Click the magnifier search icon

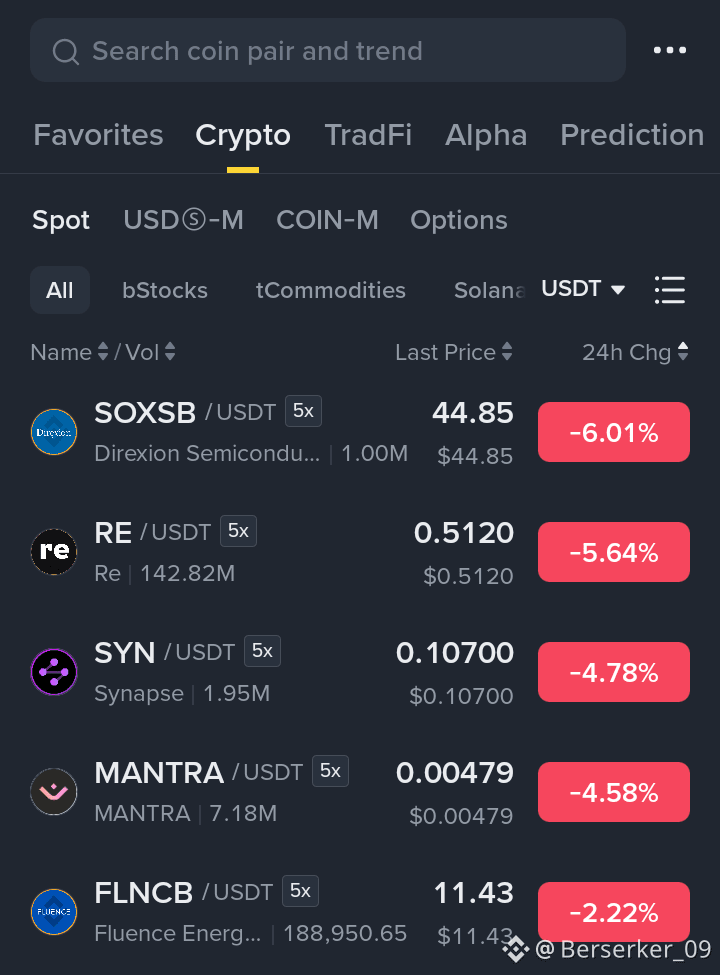tap(66, 52)
